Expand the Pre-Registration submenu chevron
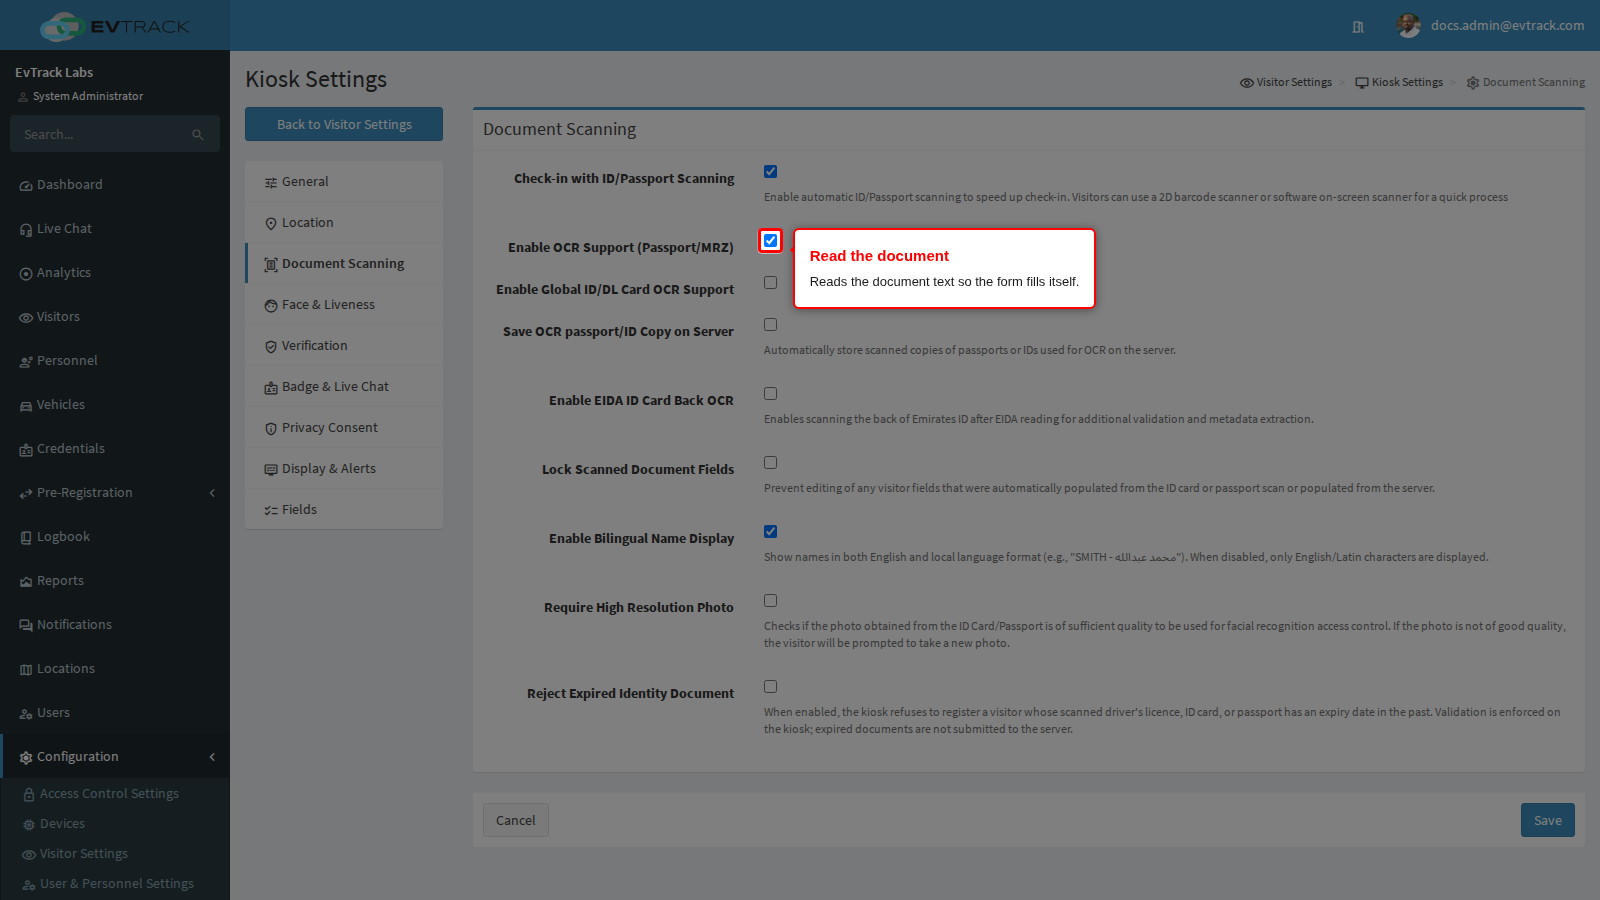The image size is (1600, 900). point(212,493)
